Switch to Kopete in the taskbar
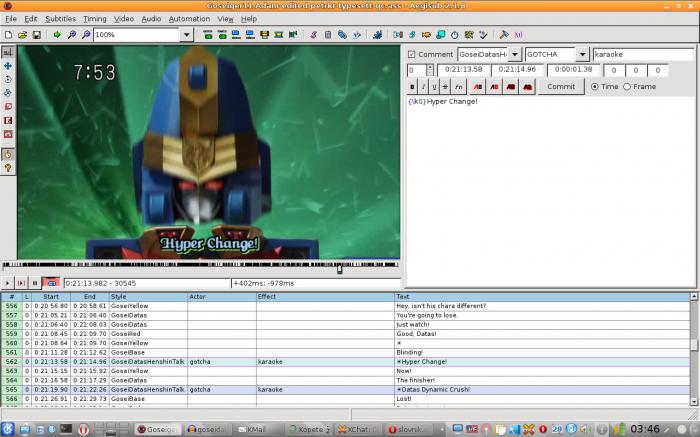The width and height of the screenshot is (700, 437). [308, 429]
